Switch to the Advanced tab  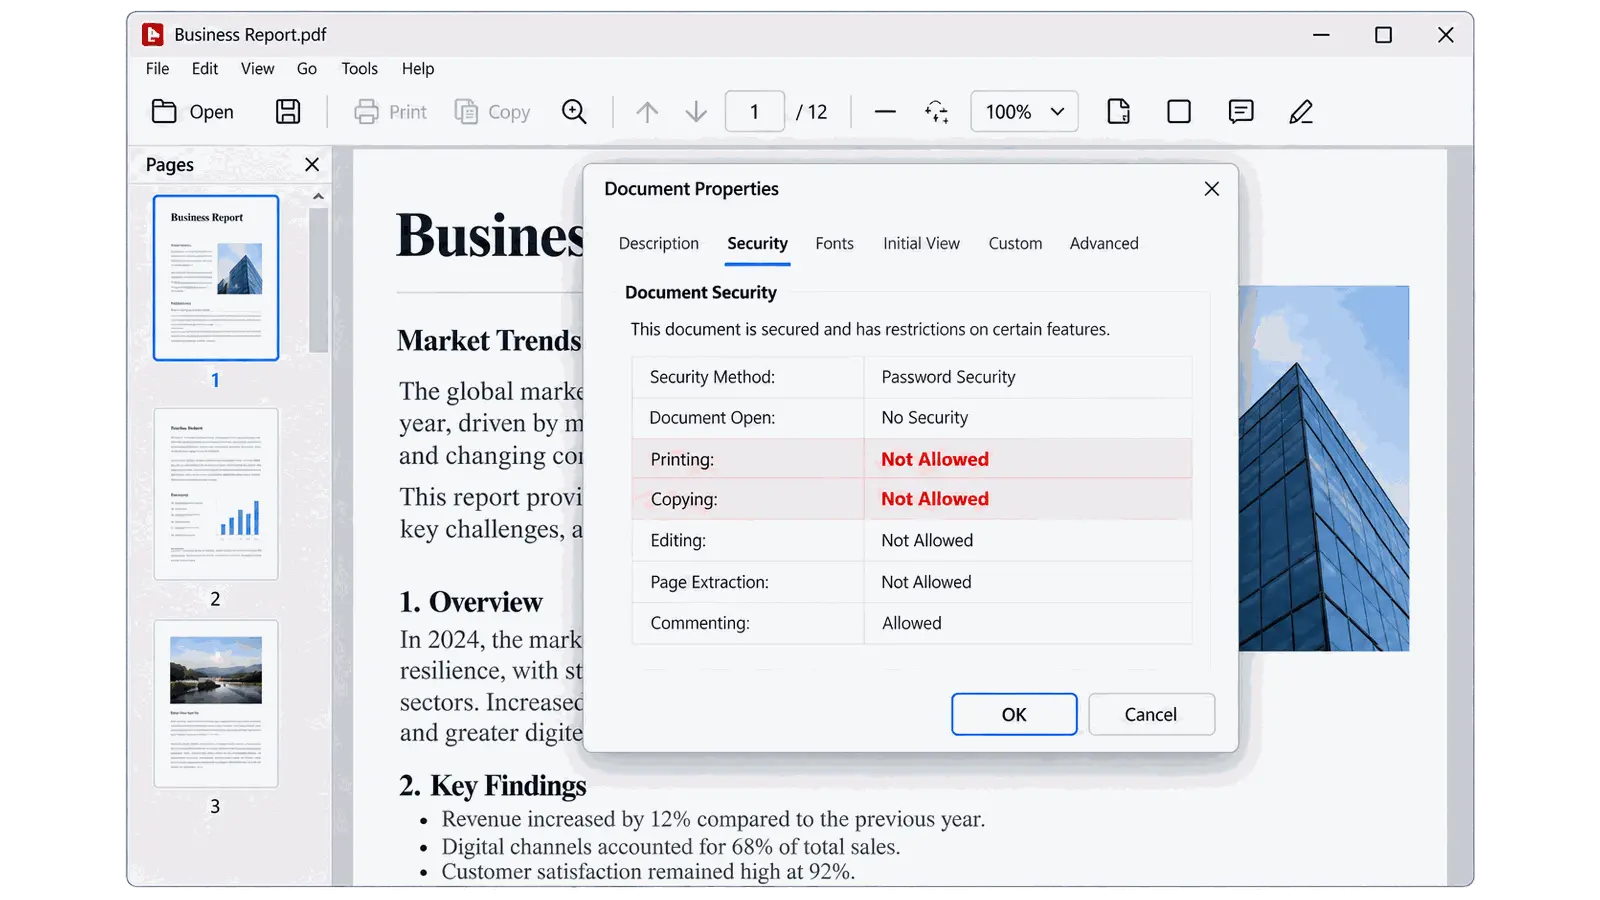pyautogui.click(x=1104, y=243)
